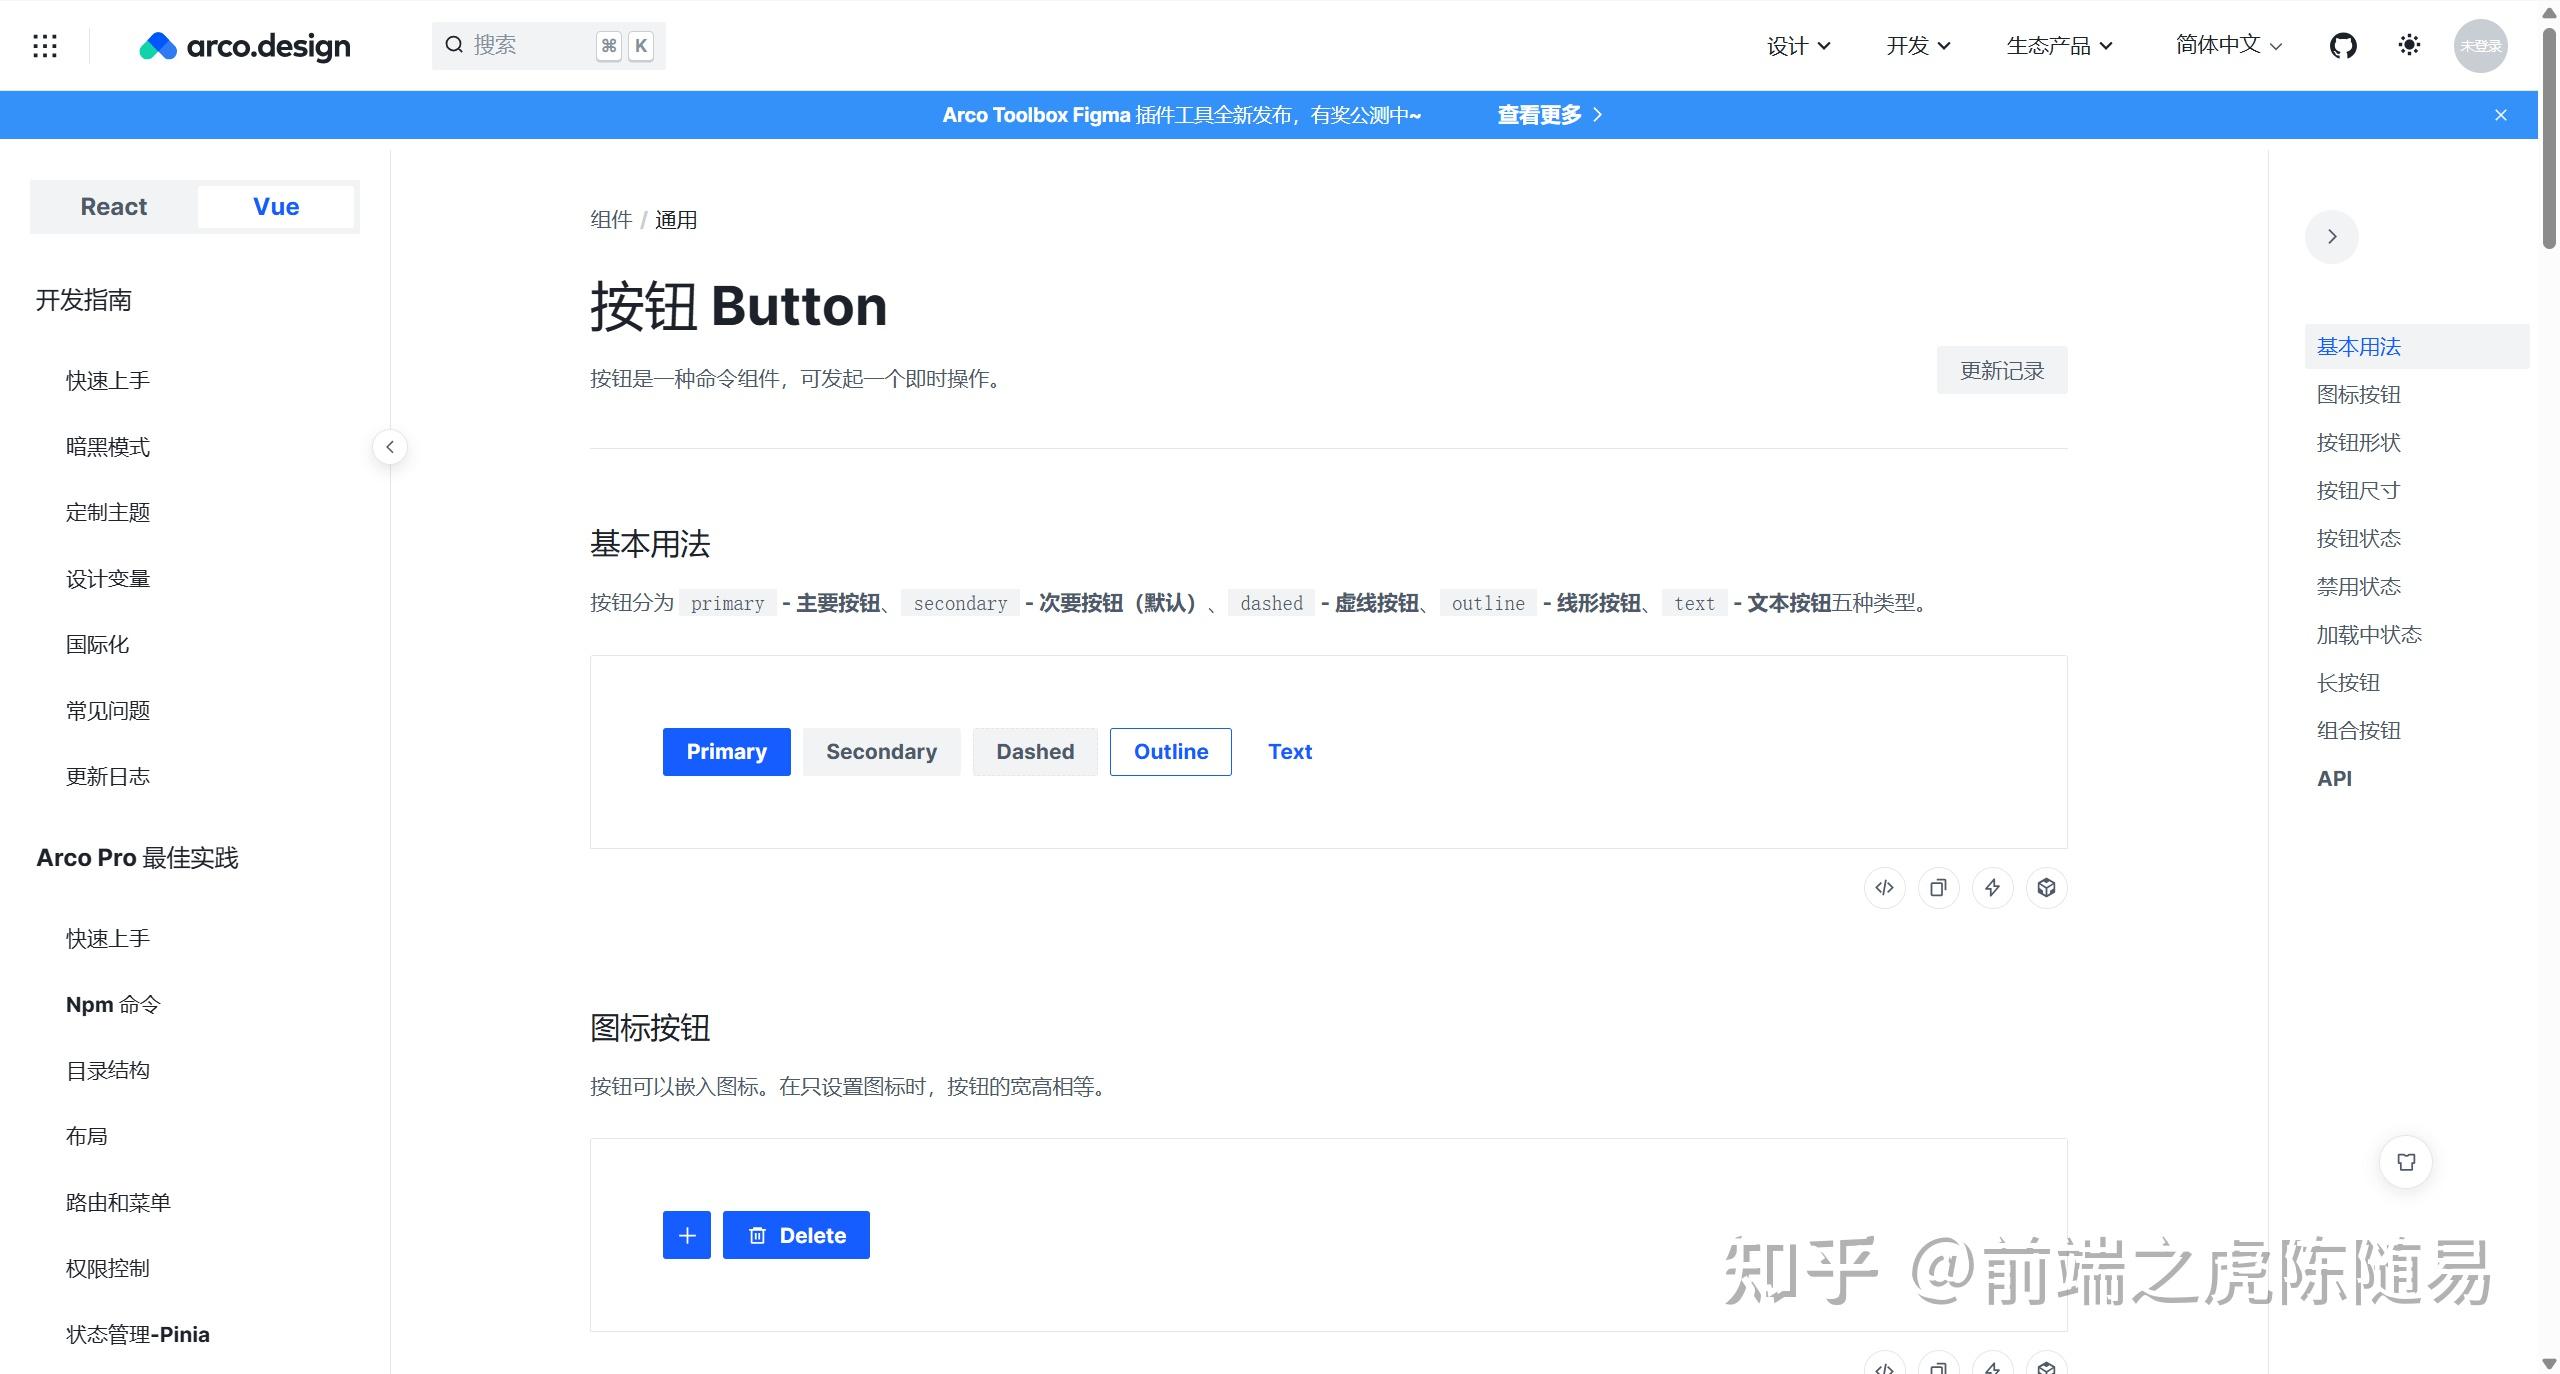The height and width of the screenshot is (1374, 2560).
Task: Switch framework from Vue to React
Action: 113,206
